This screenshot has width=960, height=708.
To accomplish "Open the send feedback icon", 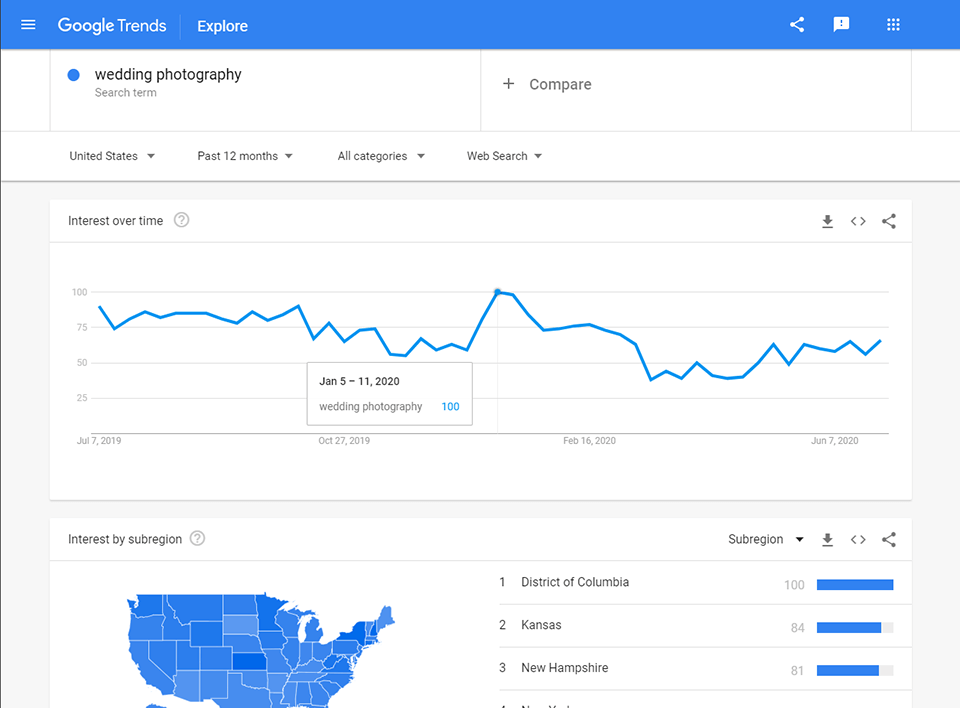I will pos(841,25).
